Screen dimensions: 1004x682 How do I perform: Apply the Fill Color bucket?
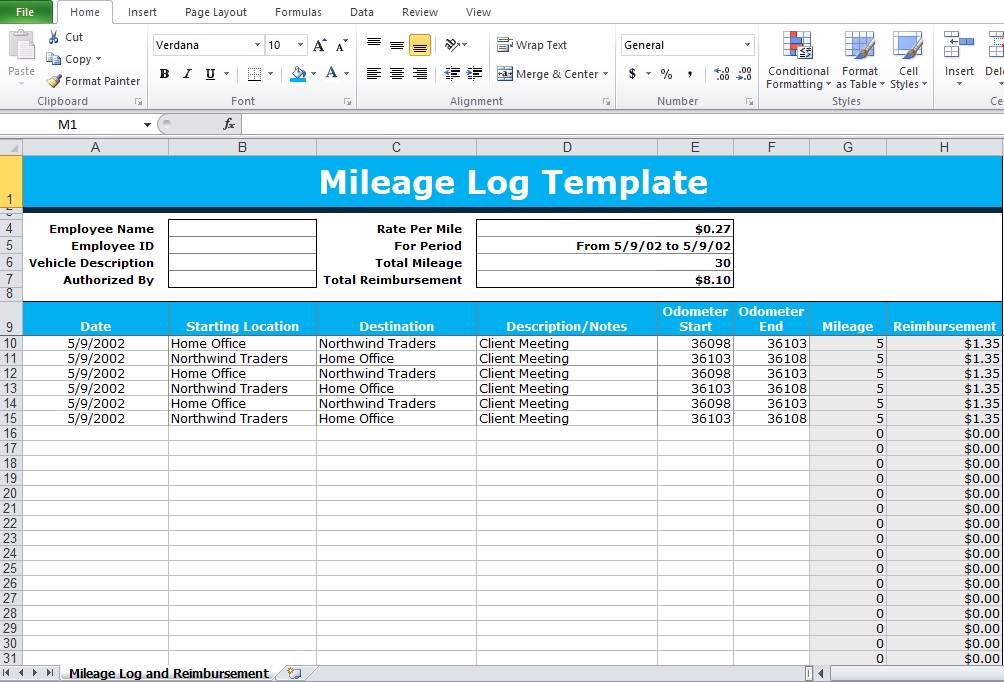[x=298, y=74]
